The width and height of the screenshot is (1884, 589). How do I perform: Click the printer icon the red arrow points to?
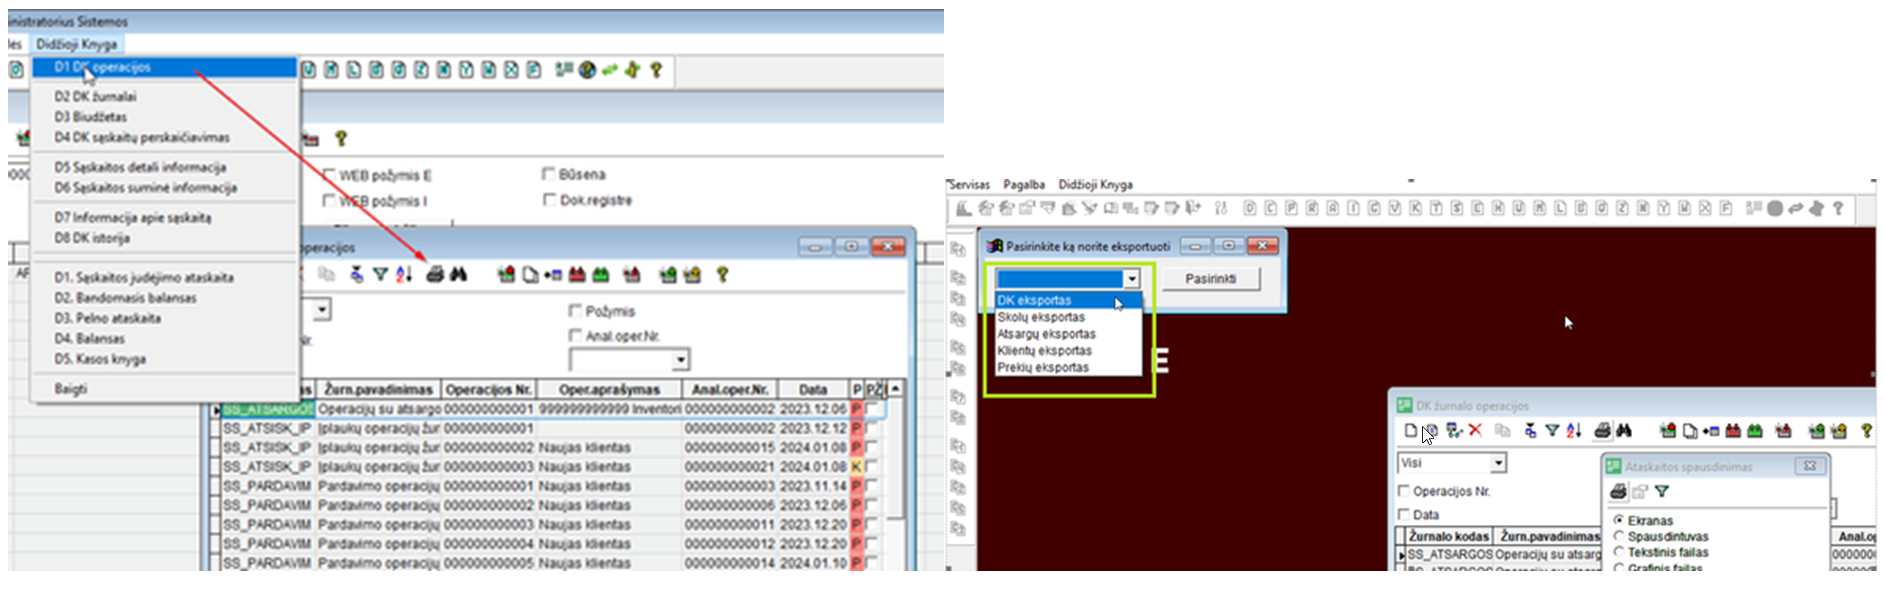(x=434, y=274)
